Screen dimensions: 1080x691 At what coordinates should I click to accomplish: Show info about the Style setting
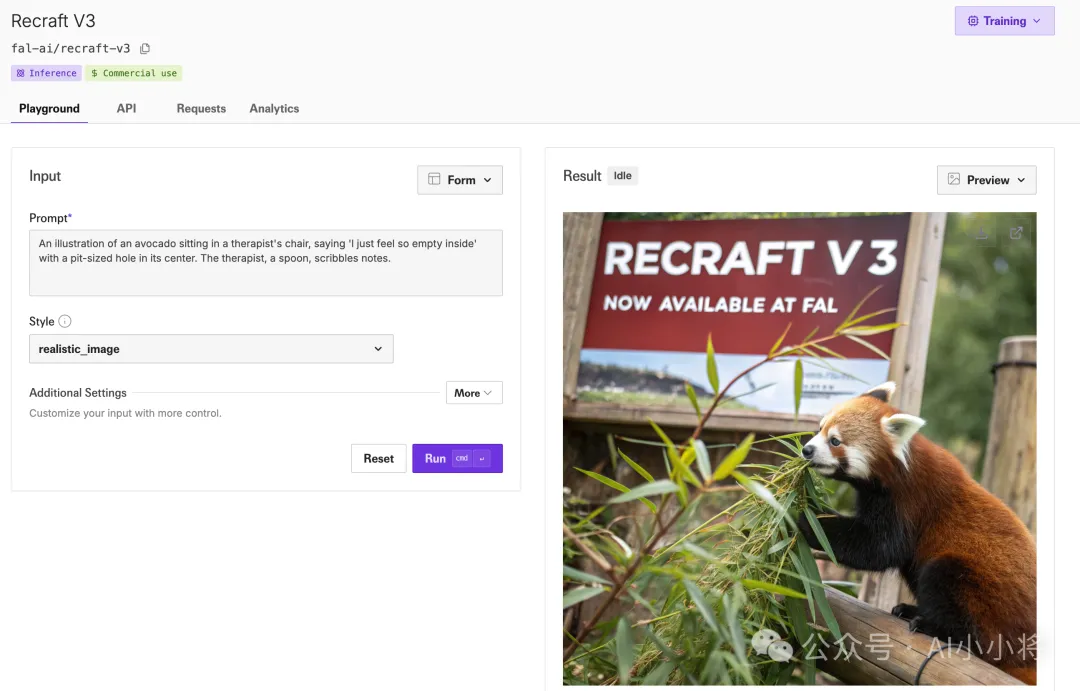tap(65, 321)
